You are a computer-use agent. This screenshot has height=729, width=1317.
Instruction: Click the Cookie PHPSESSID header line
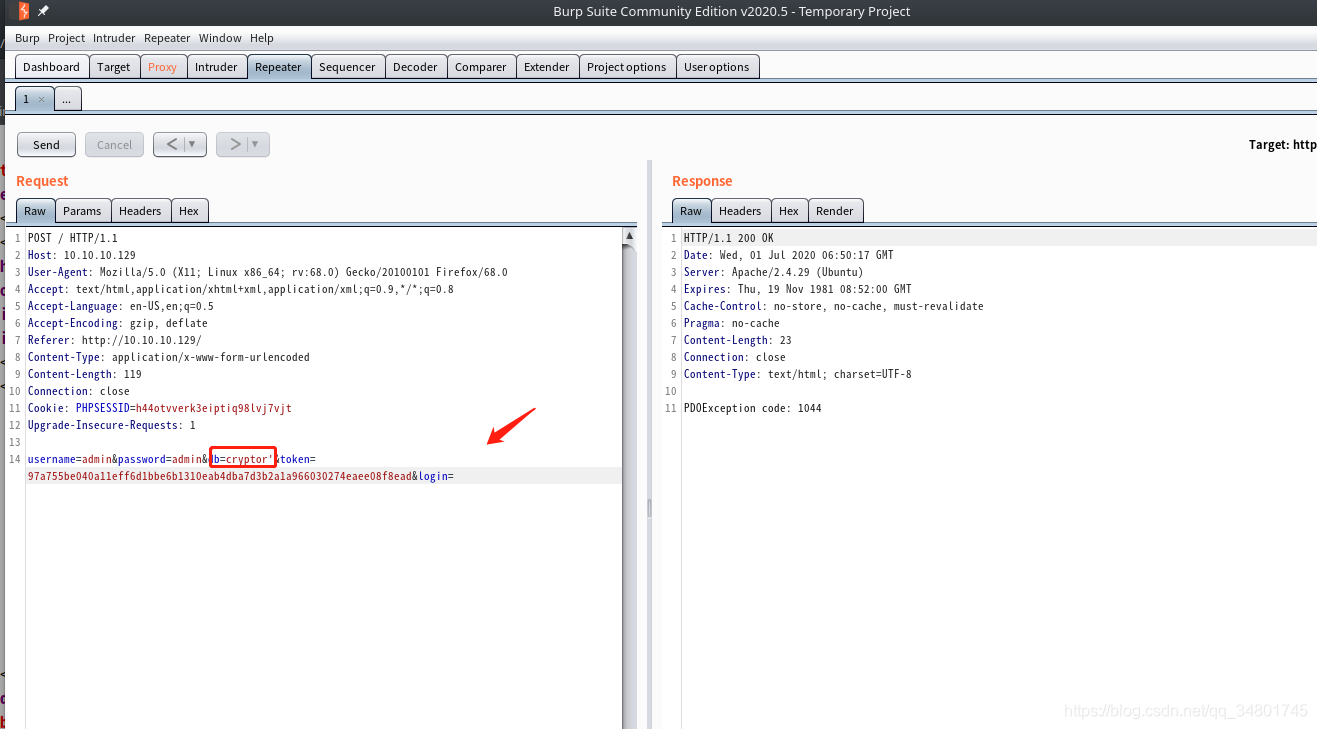(x=160, y=408)
